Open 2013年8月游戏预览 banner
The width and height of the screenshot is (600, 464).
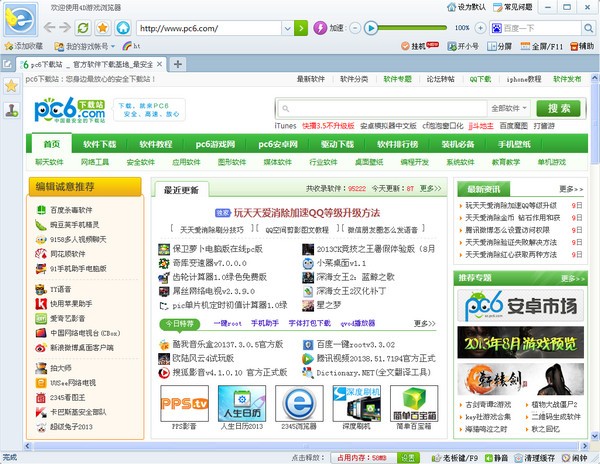520,342
